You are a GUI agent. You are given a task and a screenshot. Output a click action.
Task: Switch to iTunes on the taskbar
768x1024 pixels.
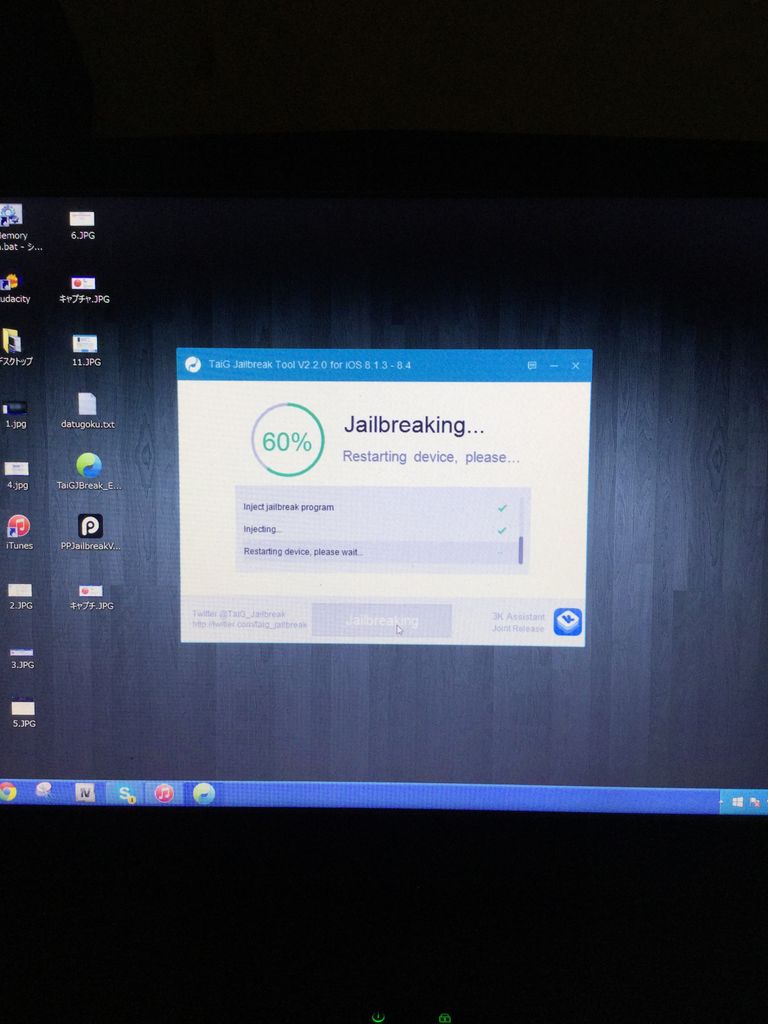coord(164,793)
